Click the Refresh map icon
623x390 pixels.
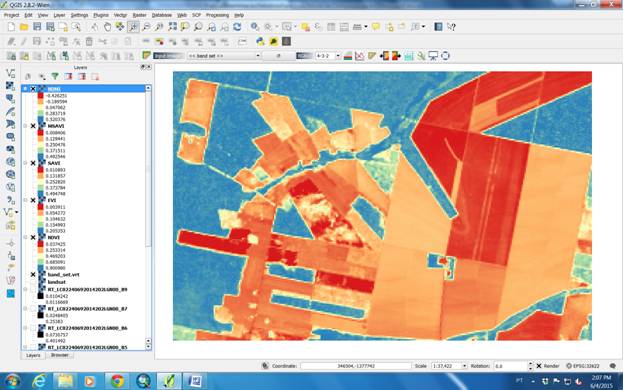(x=237, y=27)
